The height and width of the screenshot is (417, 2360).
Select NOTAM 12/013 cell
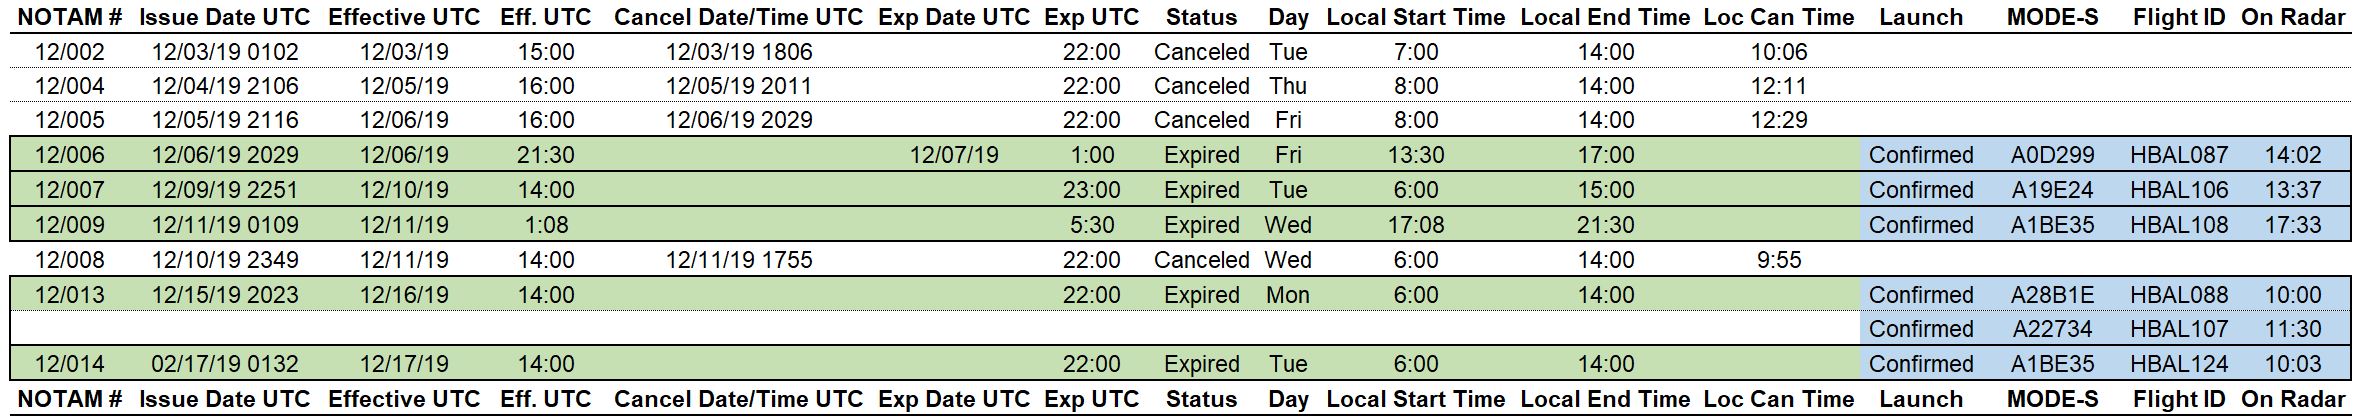point(70,295)
